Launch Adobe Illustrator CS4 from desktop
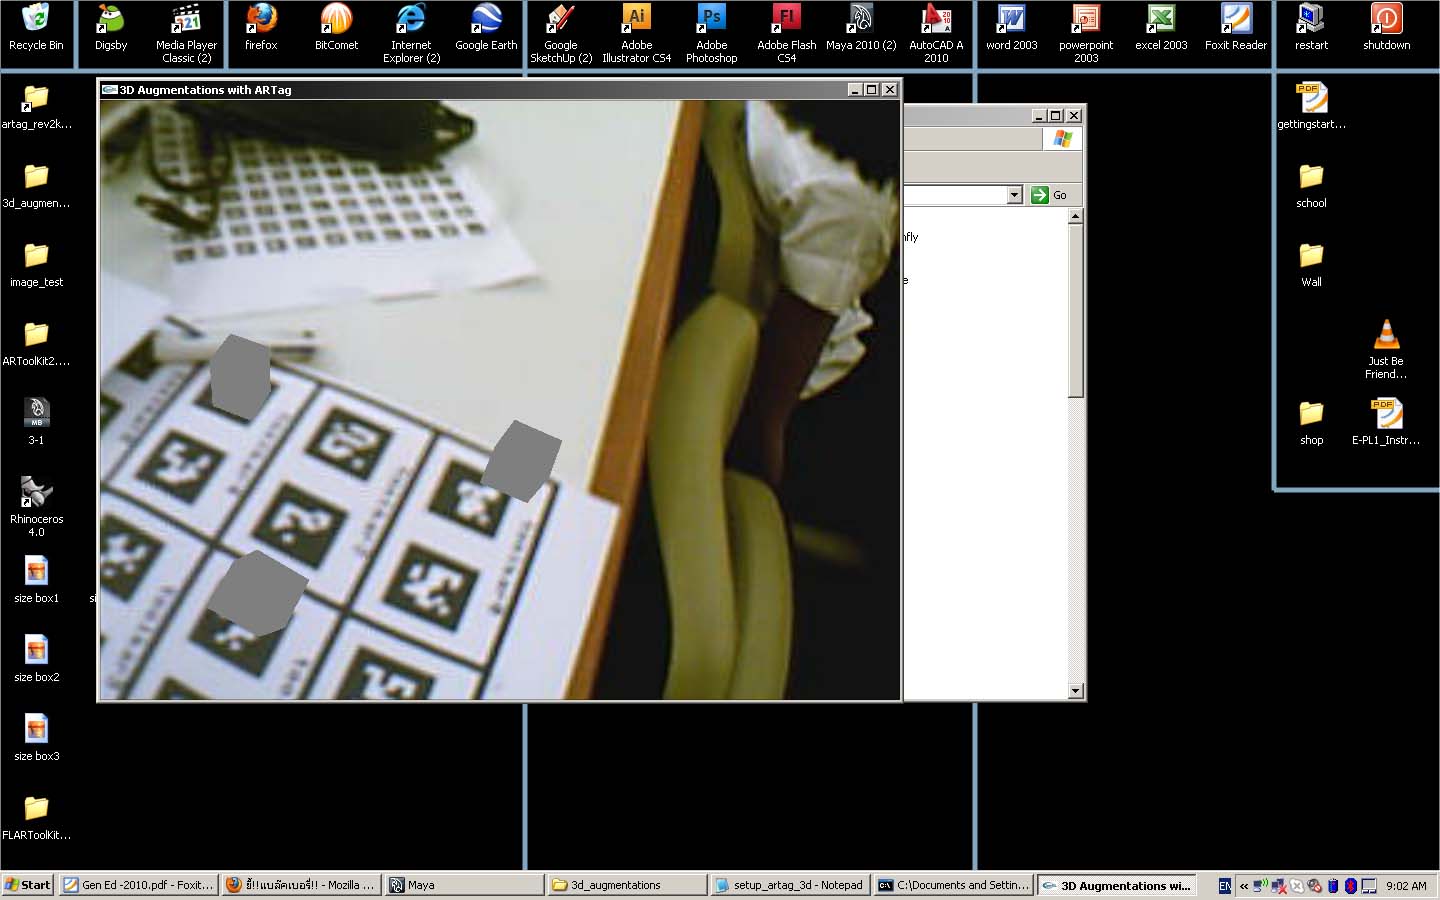 (x=636, y=20)
